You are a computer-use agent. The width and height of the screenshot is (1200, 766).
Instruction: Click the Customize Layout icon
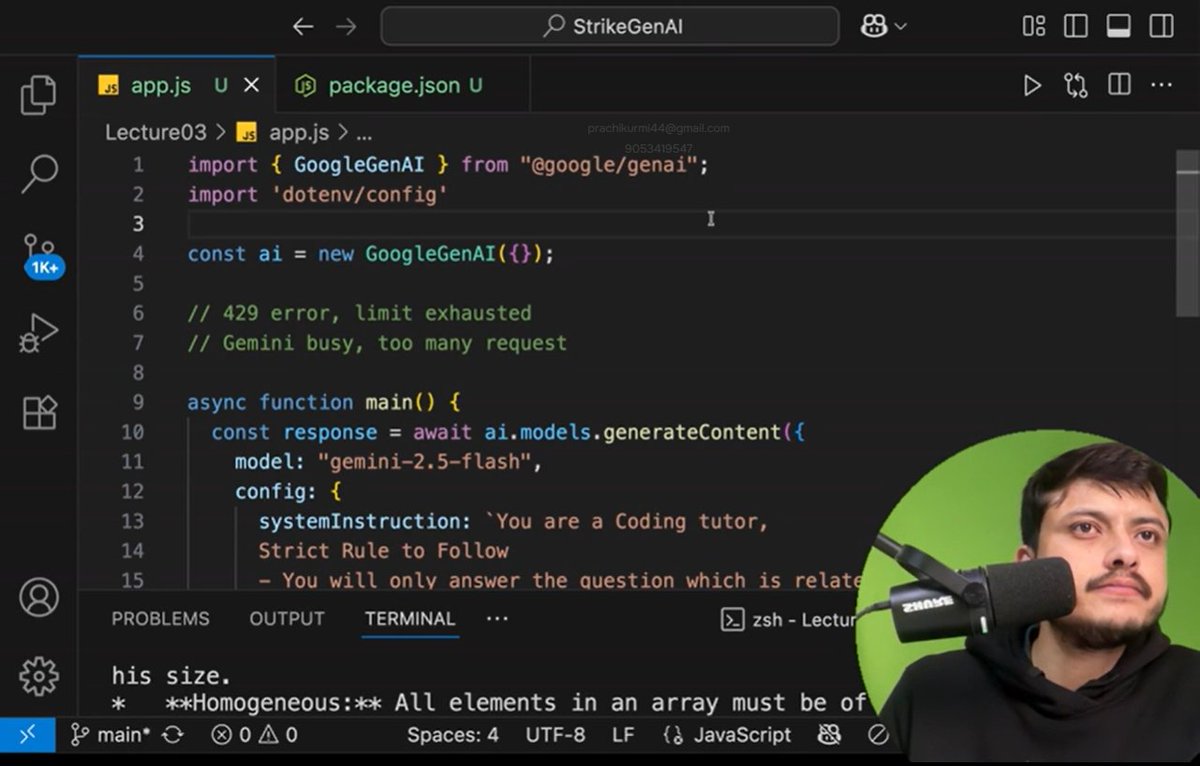tap(1034, 27)
